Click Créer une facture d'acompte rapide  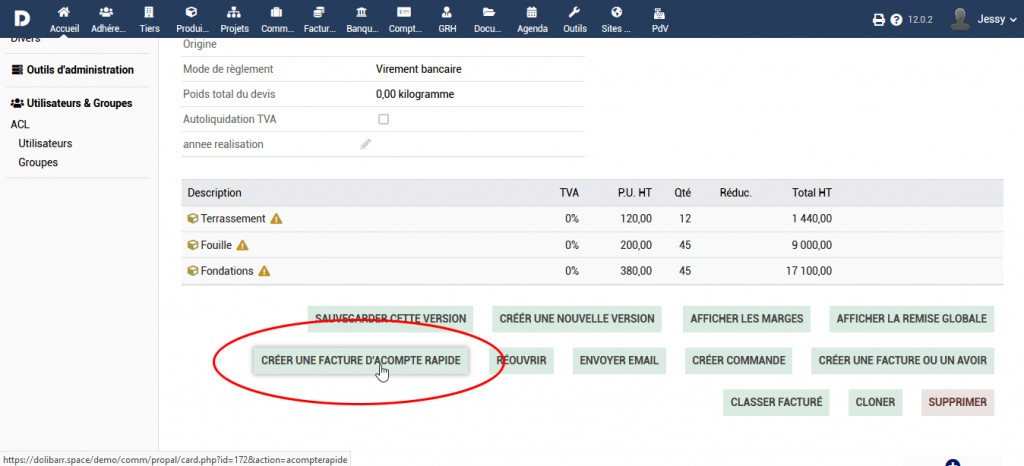[360, 360]
